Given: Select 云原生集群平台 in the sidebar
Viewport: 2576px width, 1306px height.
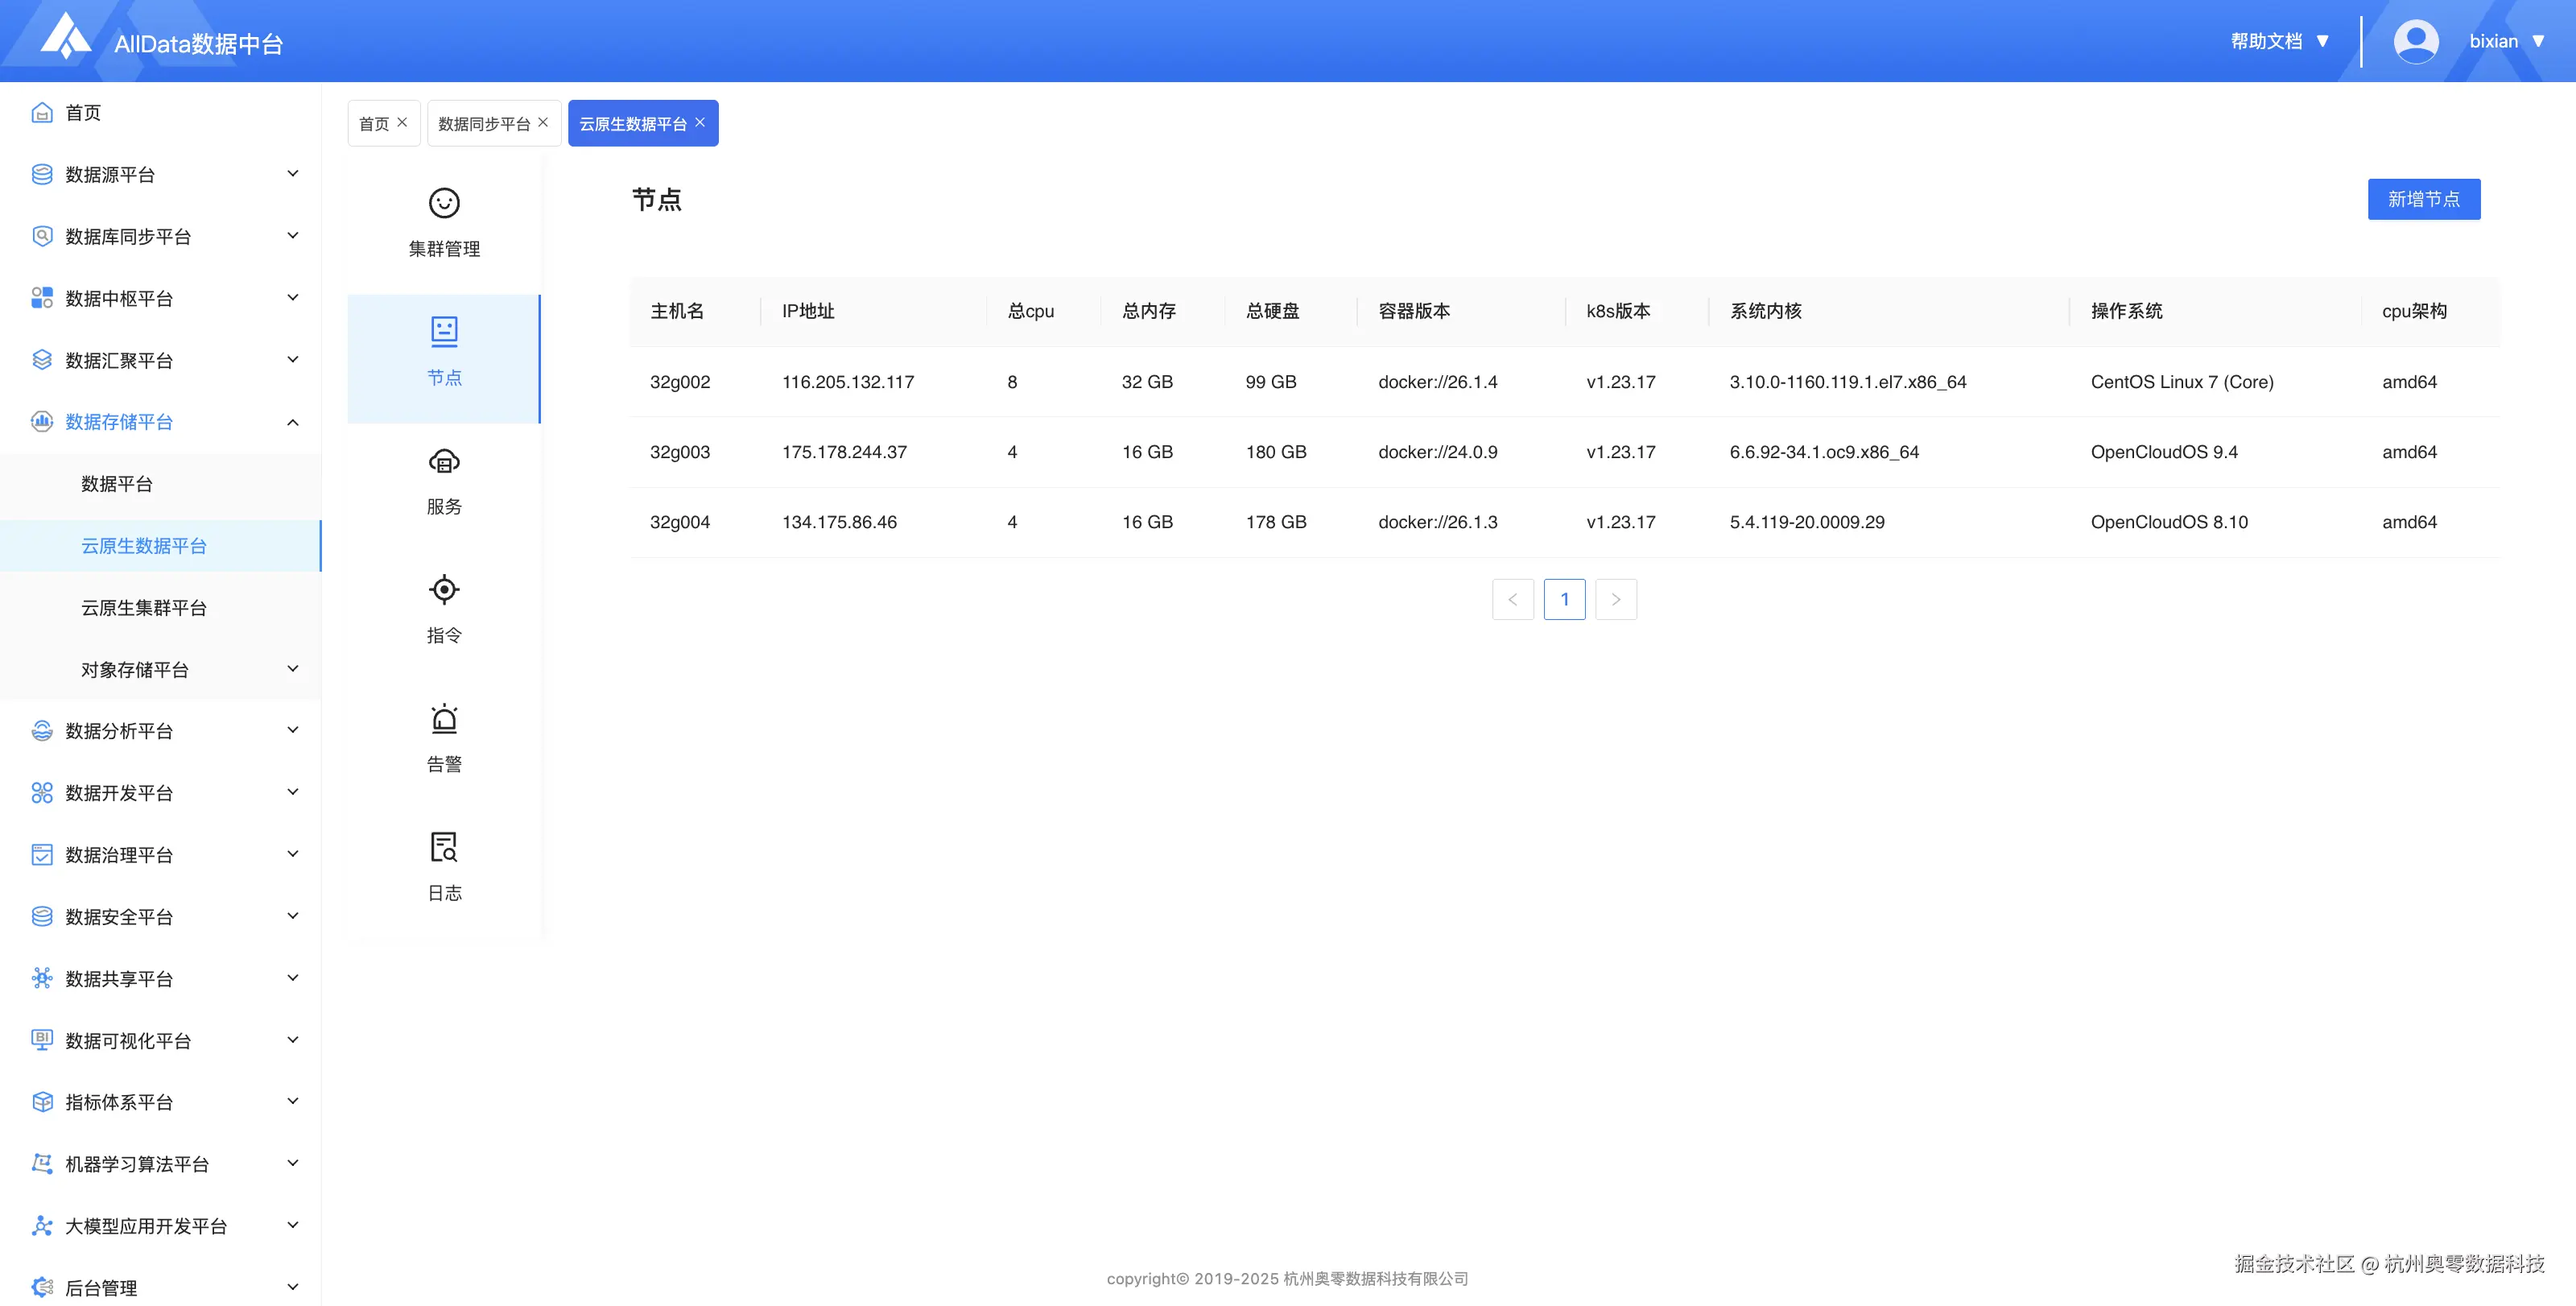Looking at the screenshot, I should pyautogui.click(x=144, y=608).
